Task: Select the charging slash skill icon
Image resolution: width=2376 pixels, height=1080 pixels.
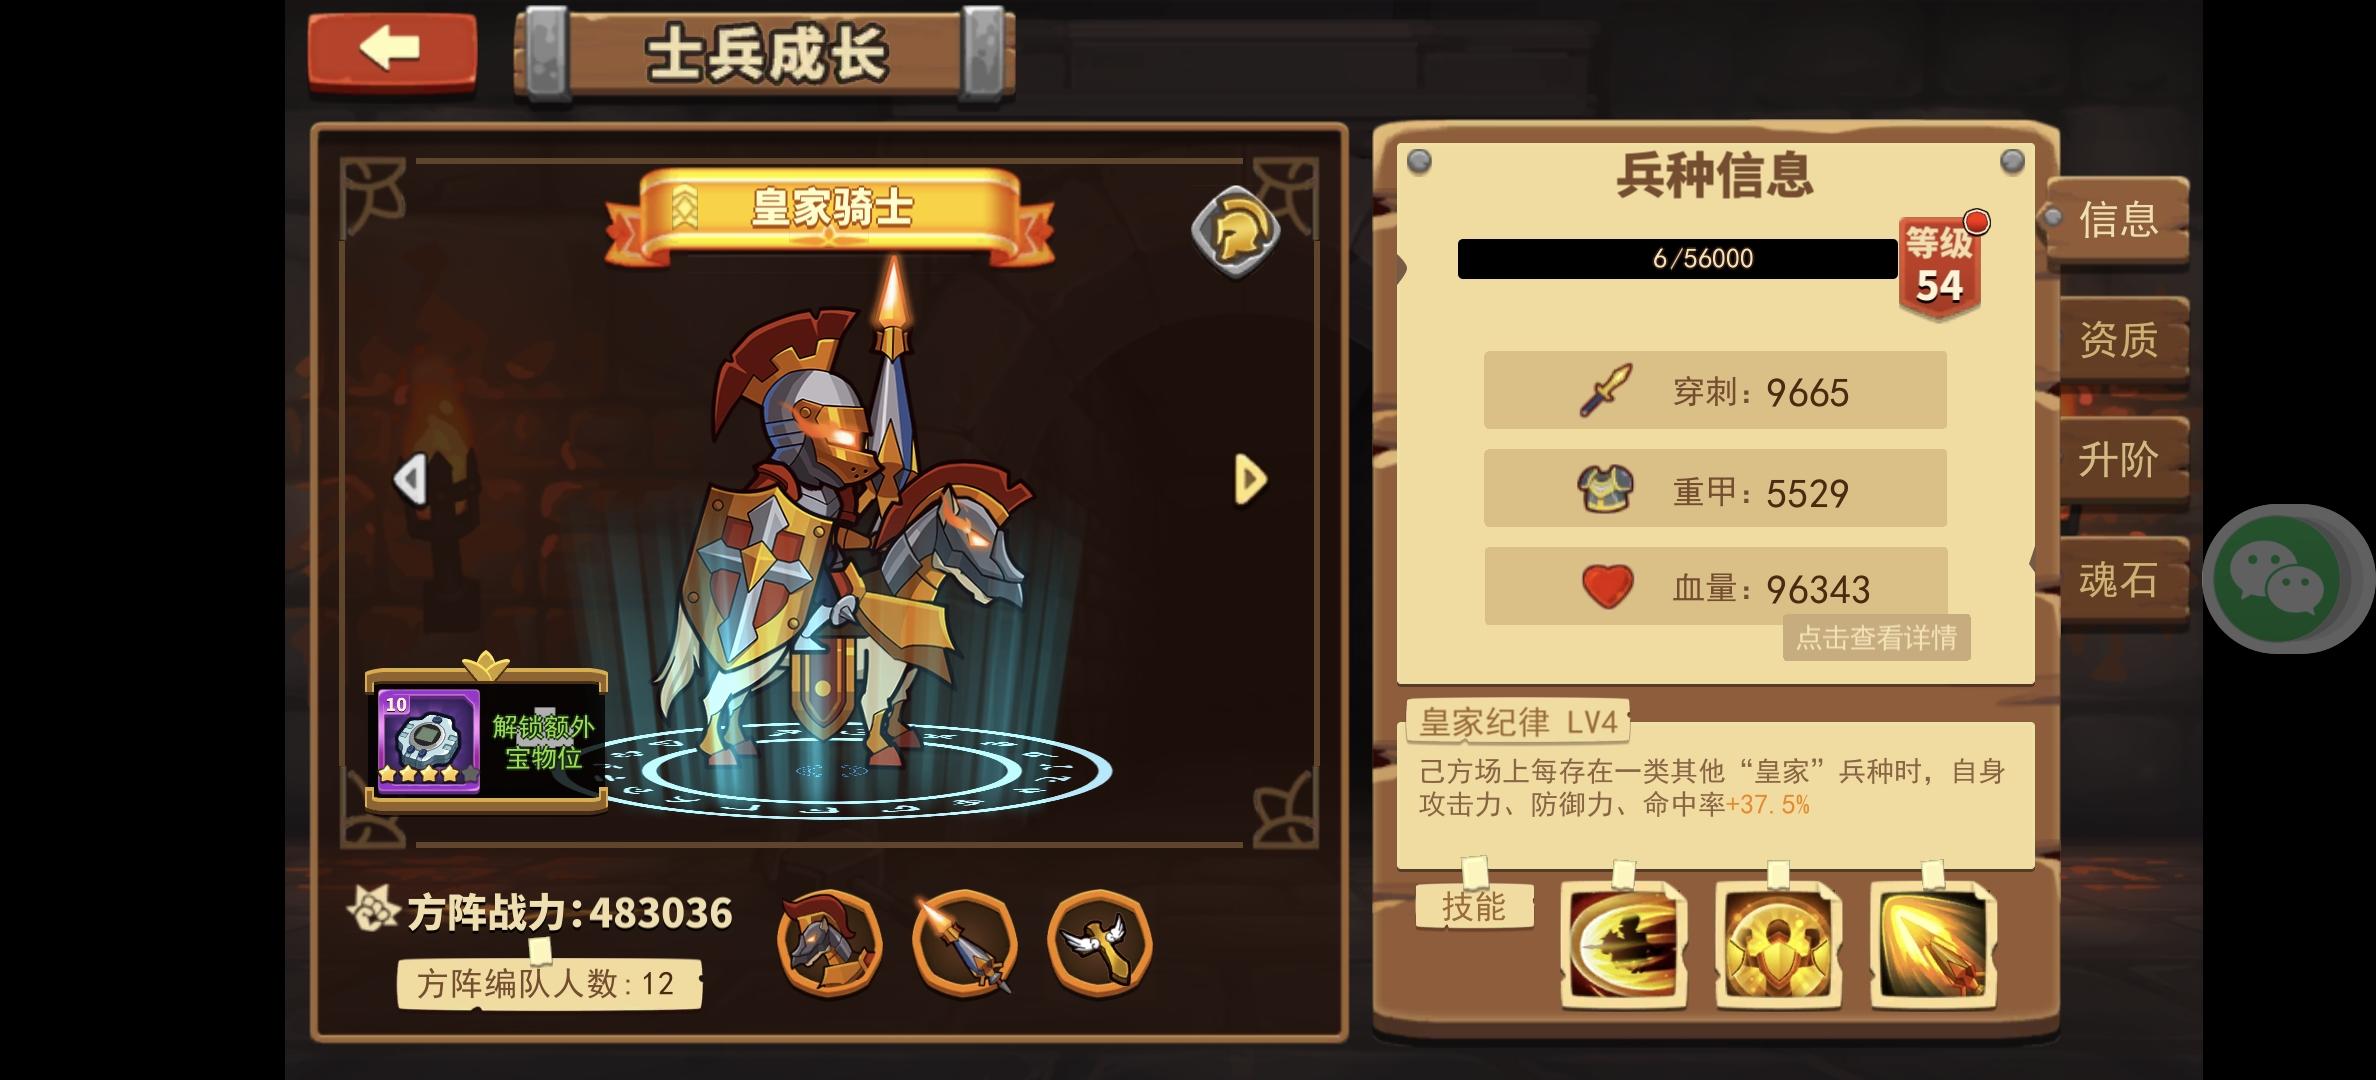Action: point(1623,945)
